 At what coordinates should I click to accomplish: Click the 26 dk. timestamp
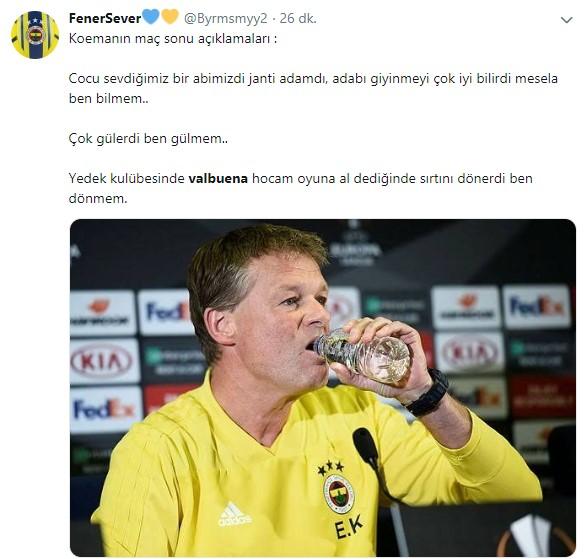[x=298, y=18]
